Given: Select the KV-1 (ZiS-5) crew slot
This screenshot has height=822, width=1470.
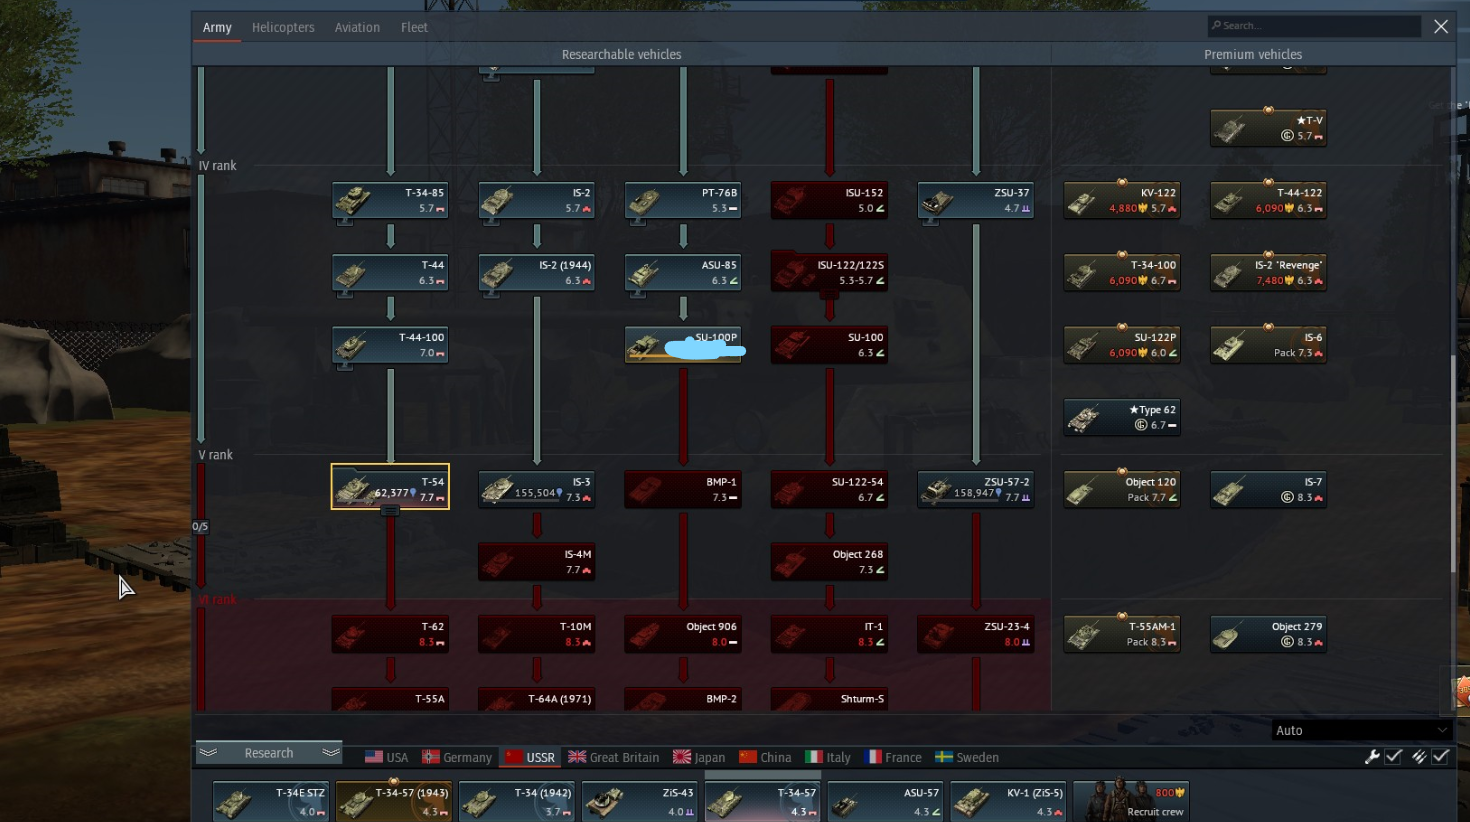Looking at the screenshot, I should click(1008, 801).
